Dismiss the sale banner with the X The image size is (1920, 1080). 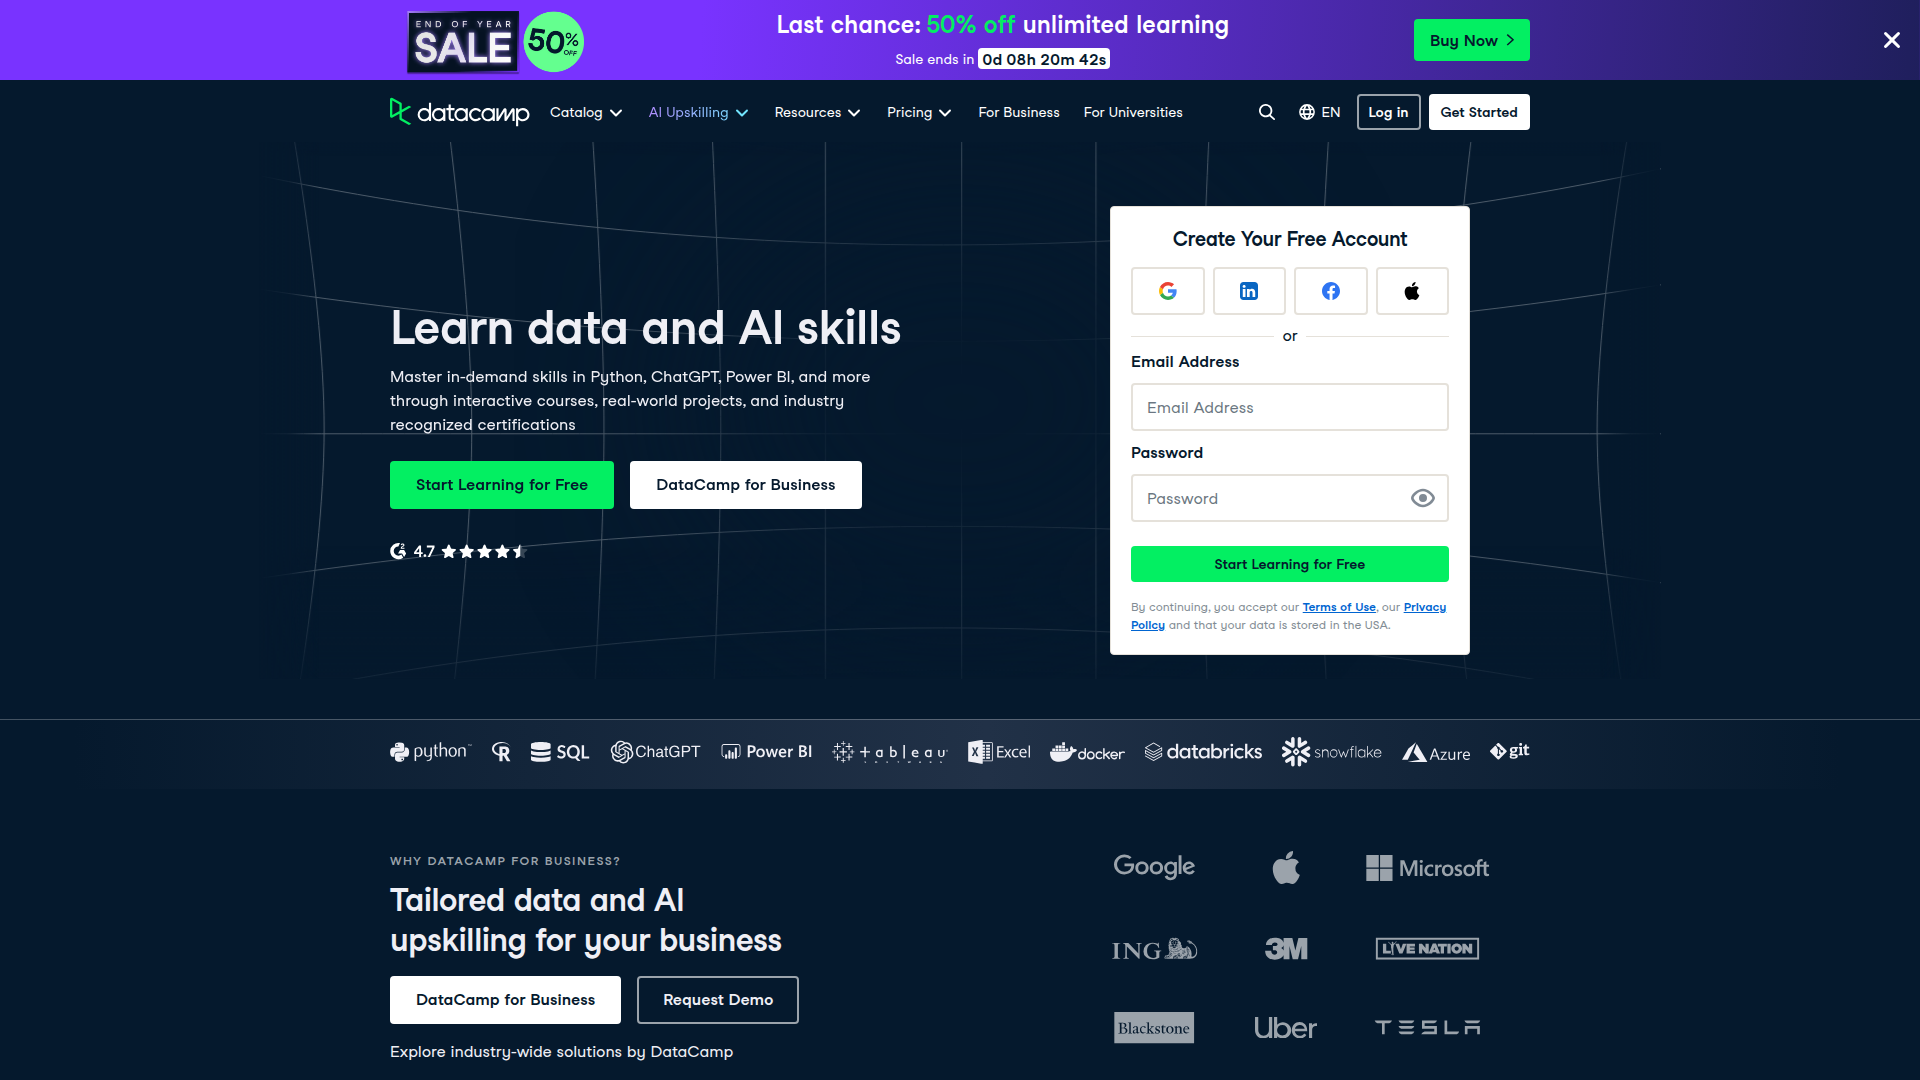(x=1891, y=40)
